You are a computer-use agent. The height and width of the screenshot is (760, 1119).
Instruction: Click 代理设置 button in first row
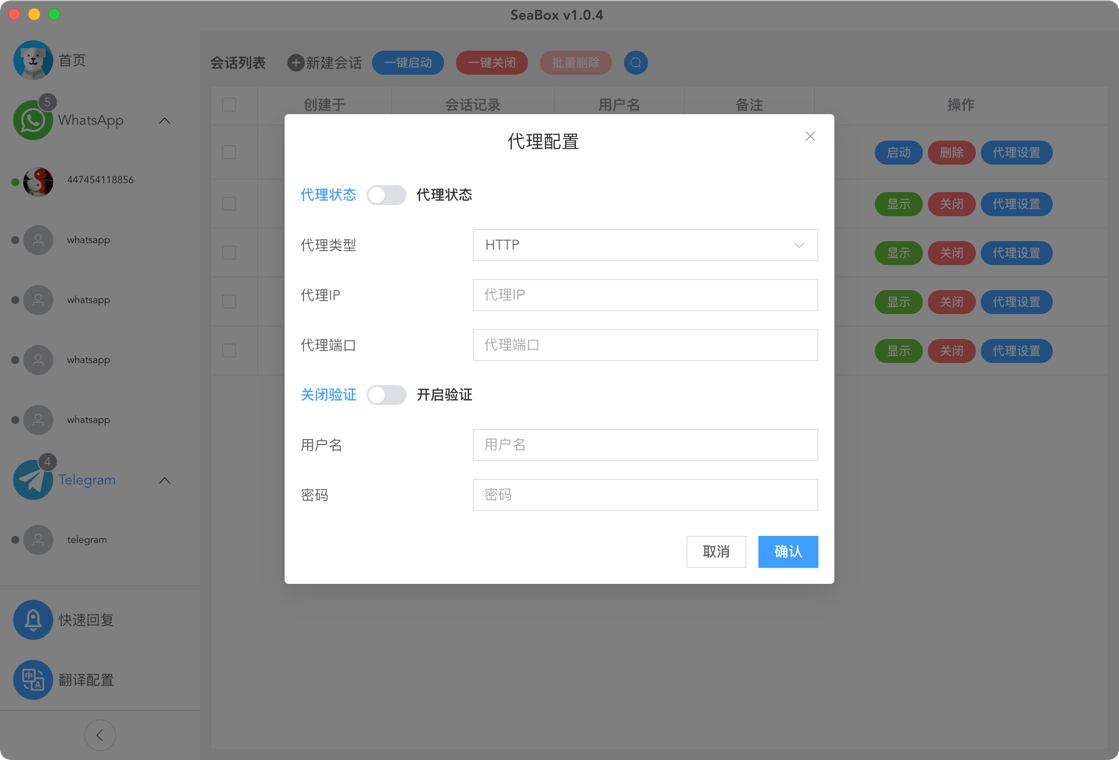(1016, 153)
